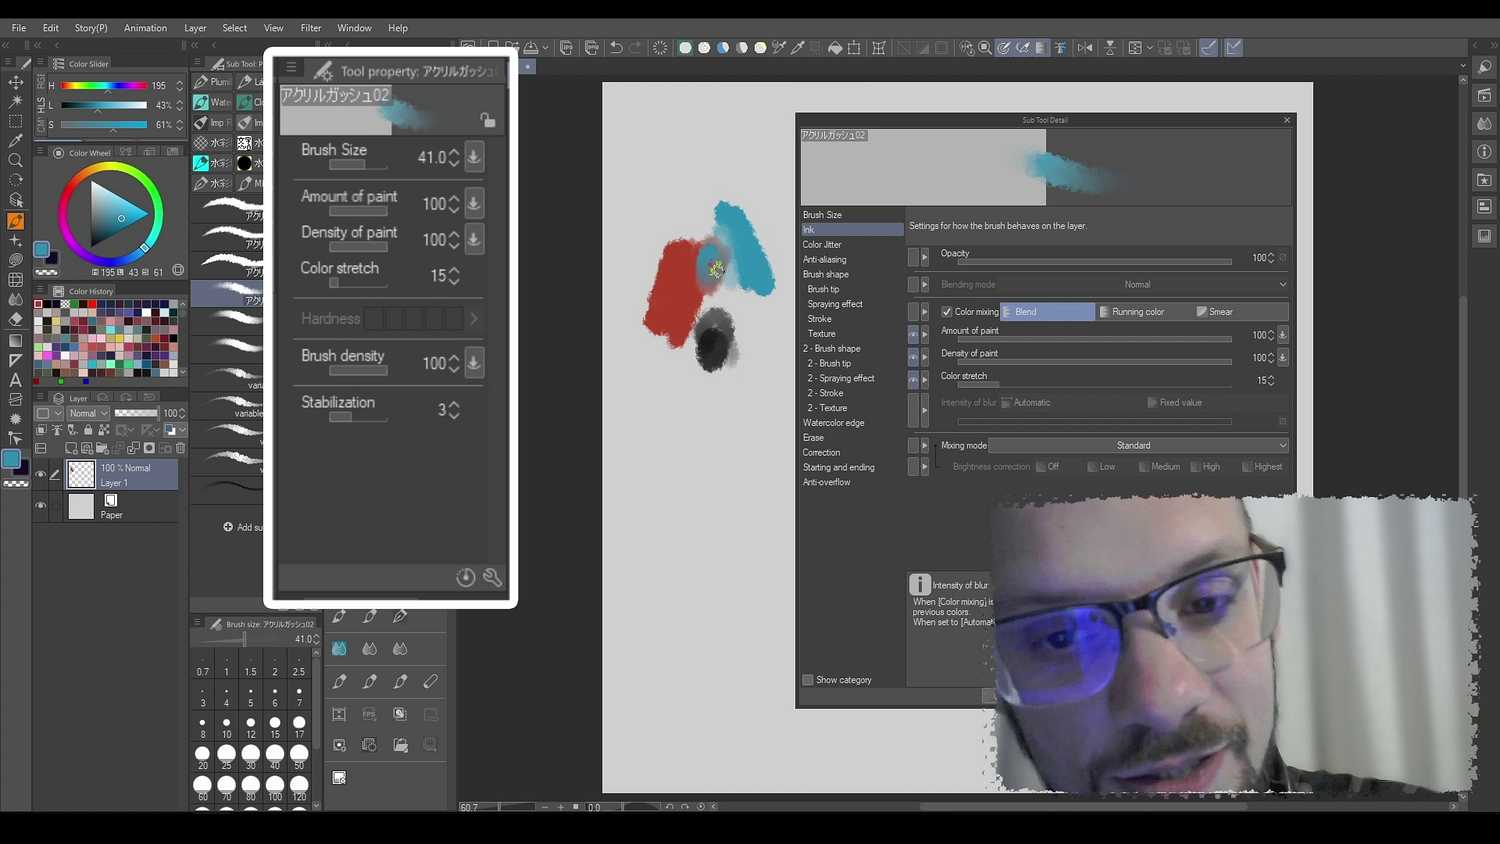Click the Layer 1 thumbnail

pos(81,474)
